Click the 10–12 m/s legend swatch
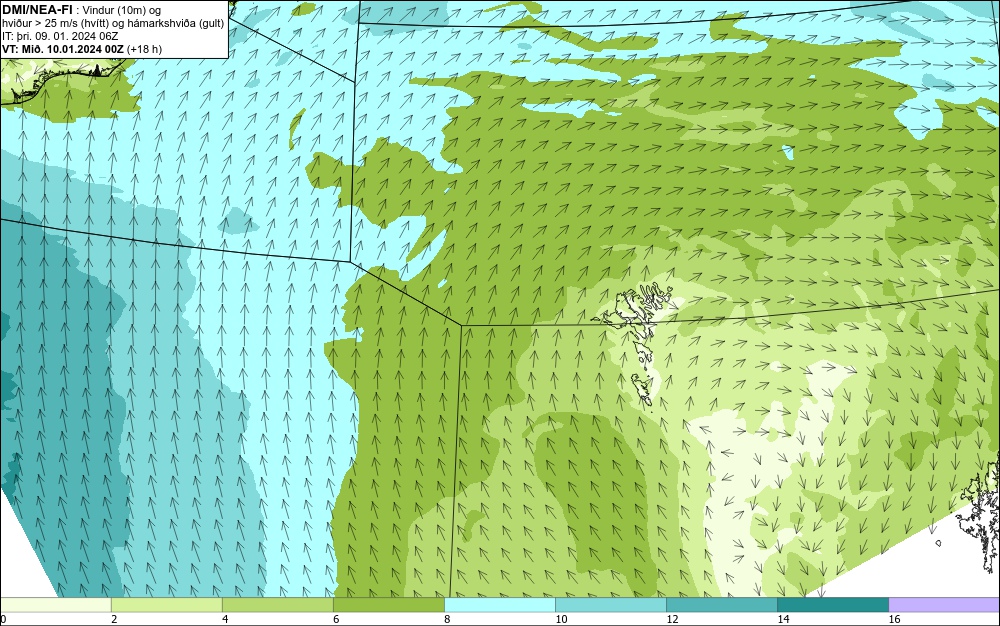 pyautogui.click(x=610, y=604)
